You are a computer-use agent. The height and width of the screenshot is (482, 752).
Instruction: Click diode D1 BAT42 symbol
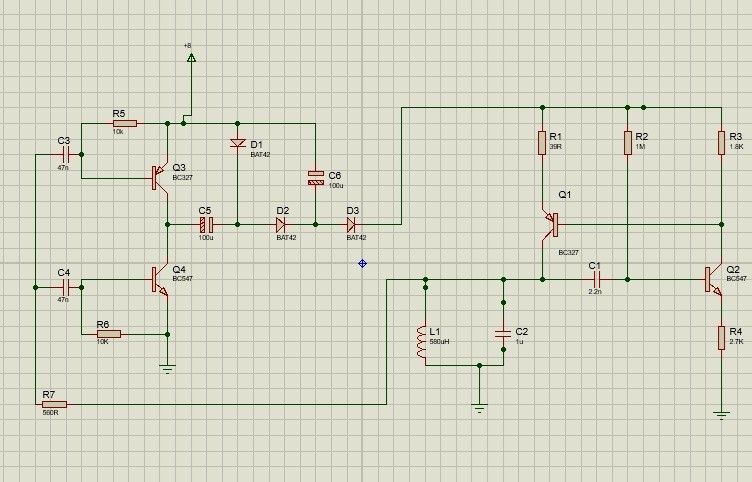pyautogui.click(x=237, y=143)
